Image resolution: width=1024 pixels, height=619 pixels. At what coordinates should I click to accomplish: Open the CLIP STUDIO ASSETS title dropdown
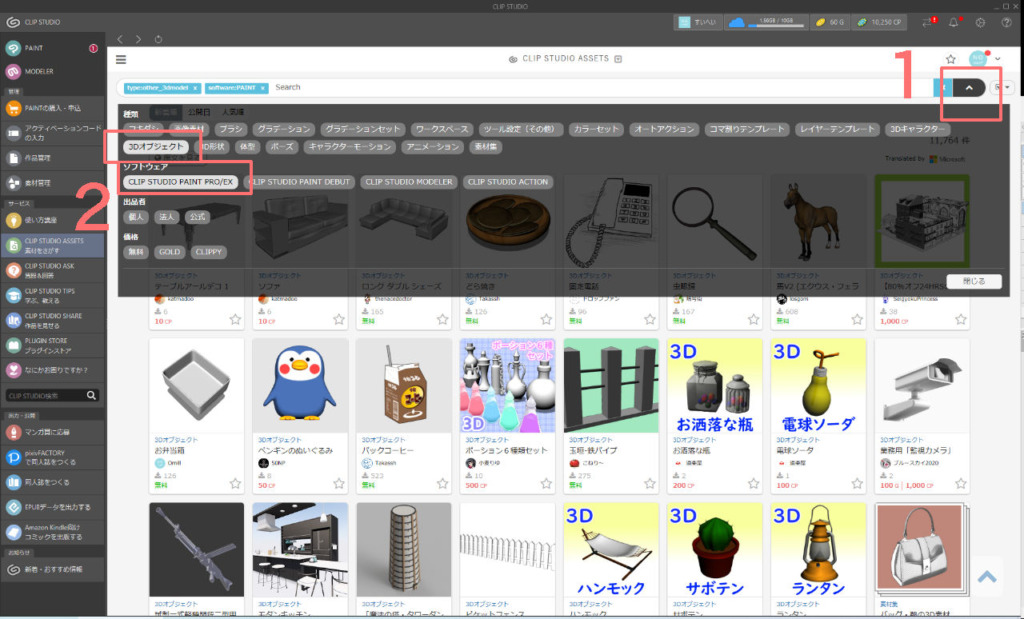(618, 59)
